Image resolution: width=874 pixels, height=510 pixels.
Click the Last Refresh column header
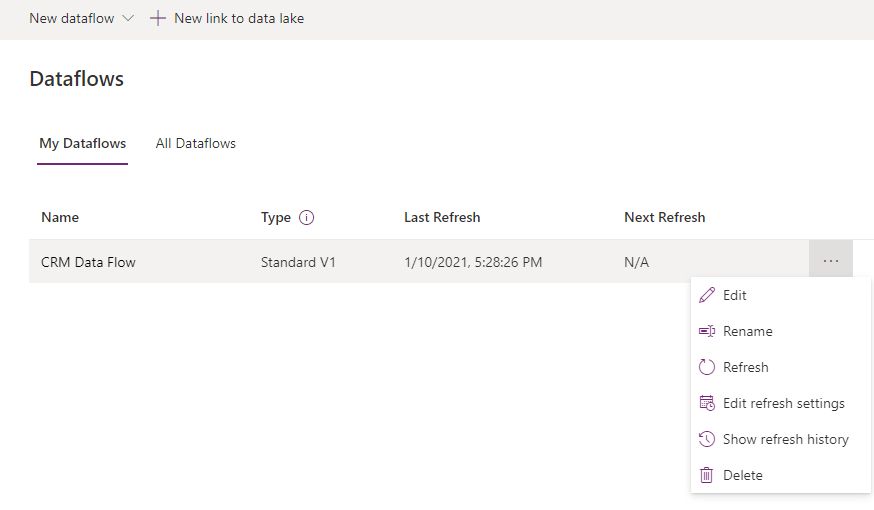tap(442, 217)
